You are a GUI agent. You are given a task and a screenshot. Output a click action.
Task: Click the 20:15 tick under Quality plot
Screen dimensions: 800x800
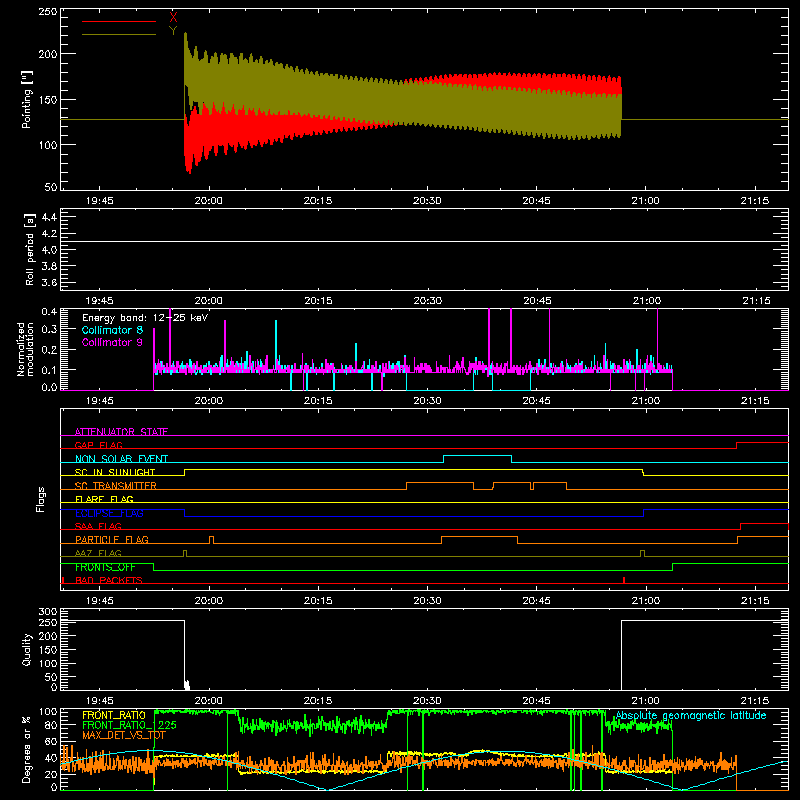coord(318,701)
